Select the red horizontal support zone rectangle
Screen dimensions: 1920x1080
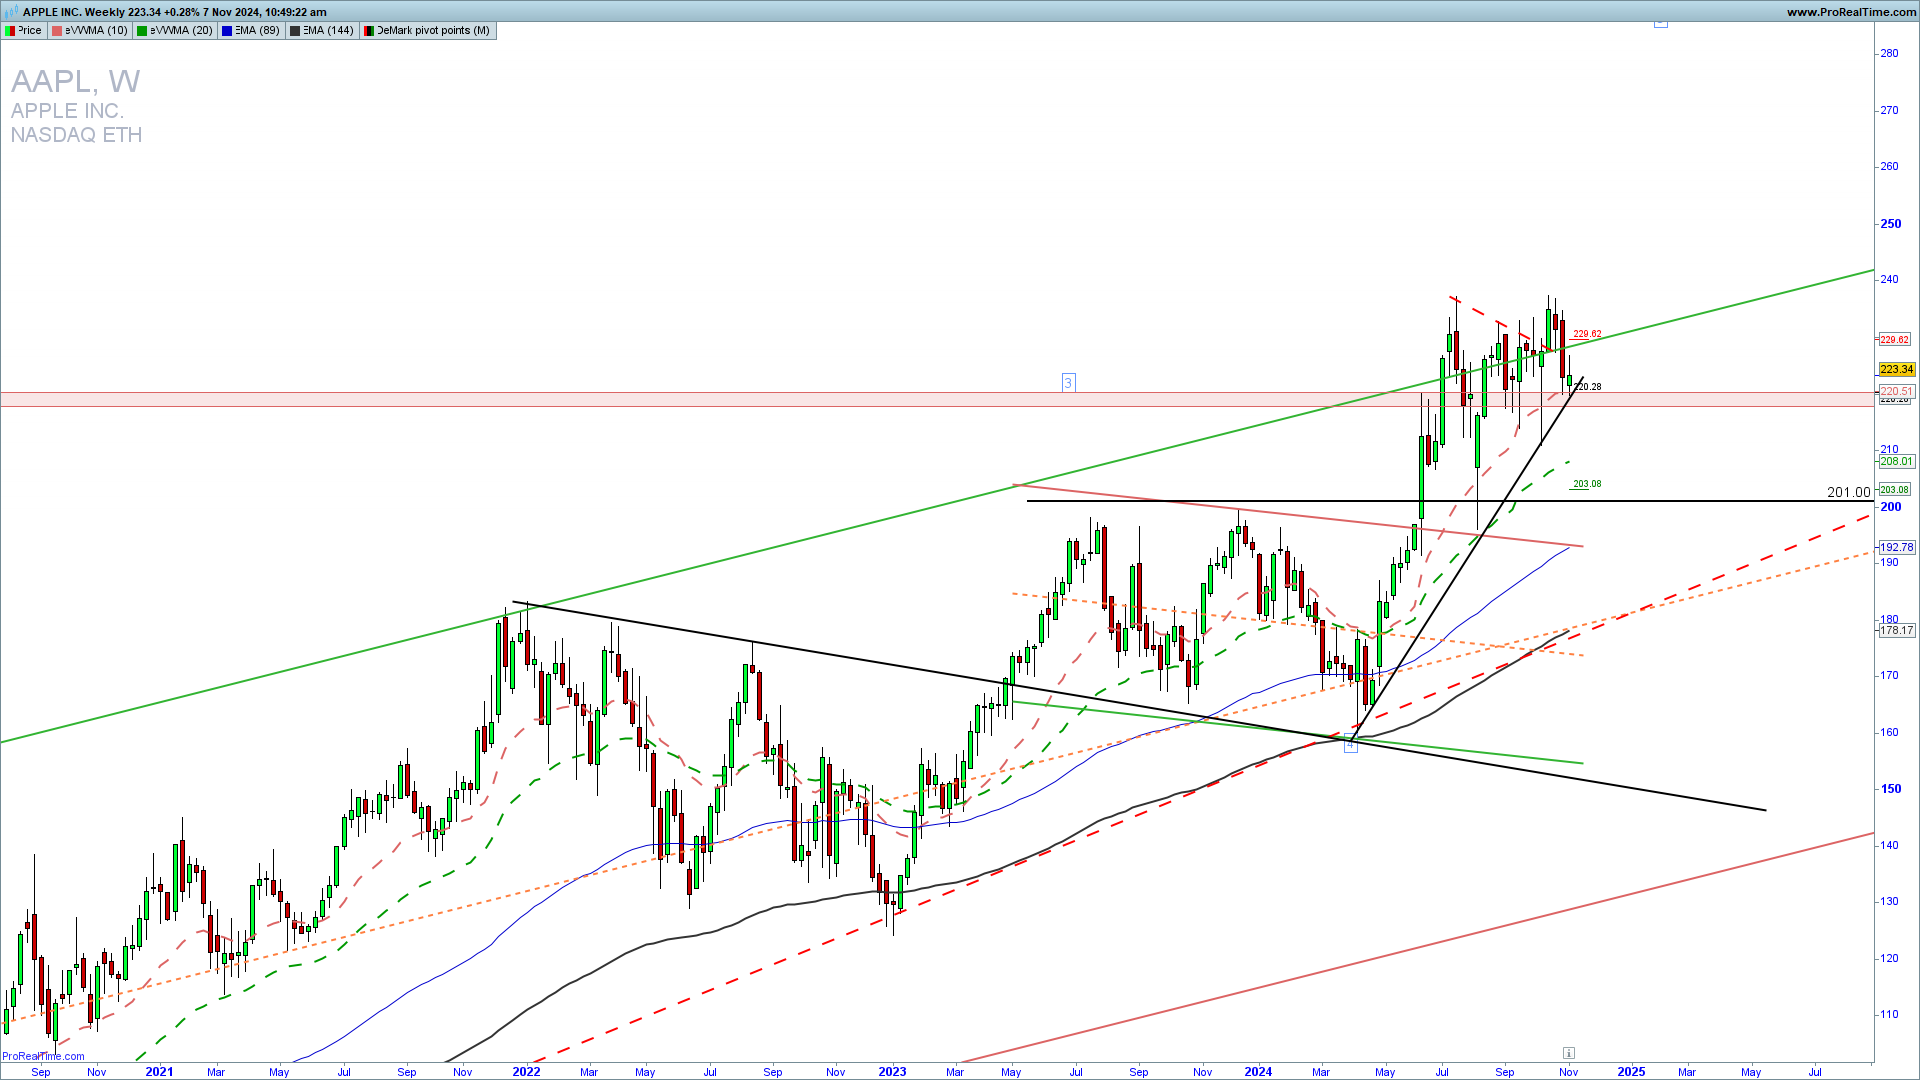(x=937, y=399)
